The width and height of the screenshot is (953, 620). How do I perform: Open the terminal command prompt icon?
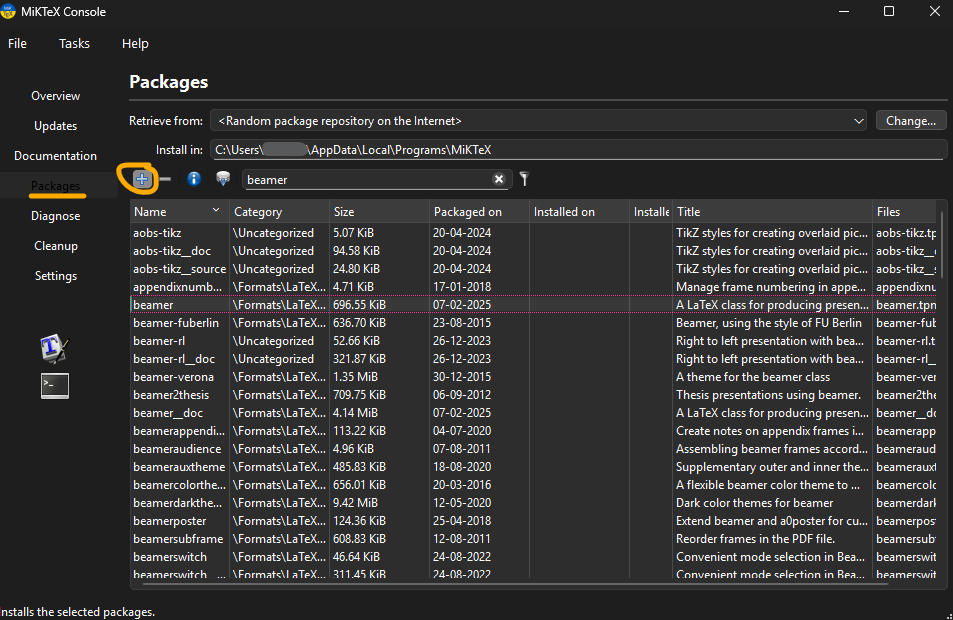pos(55,386)
